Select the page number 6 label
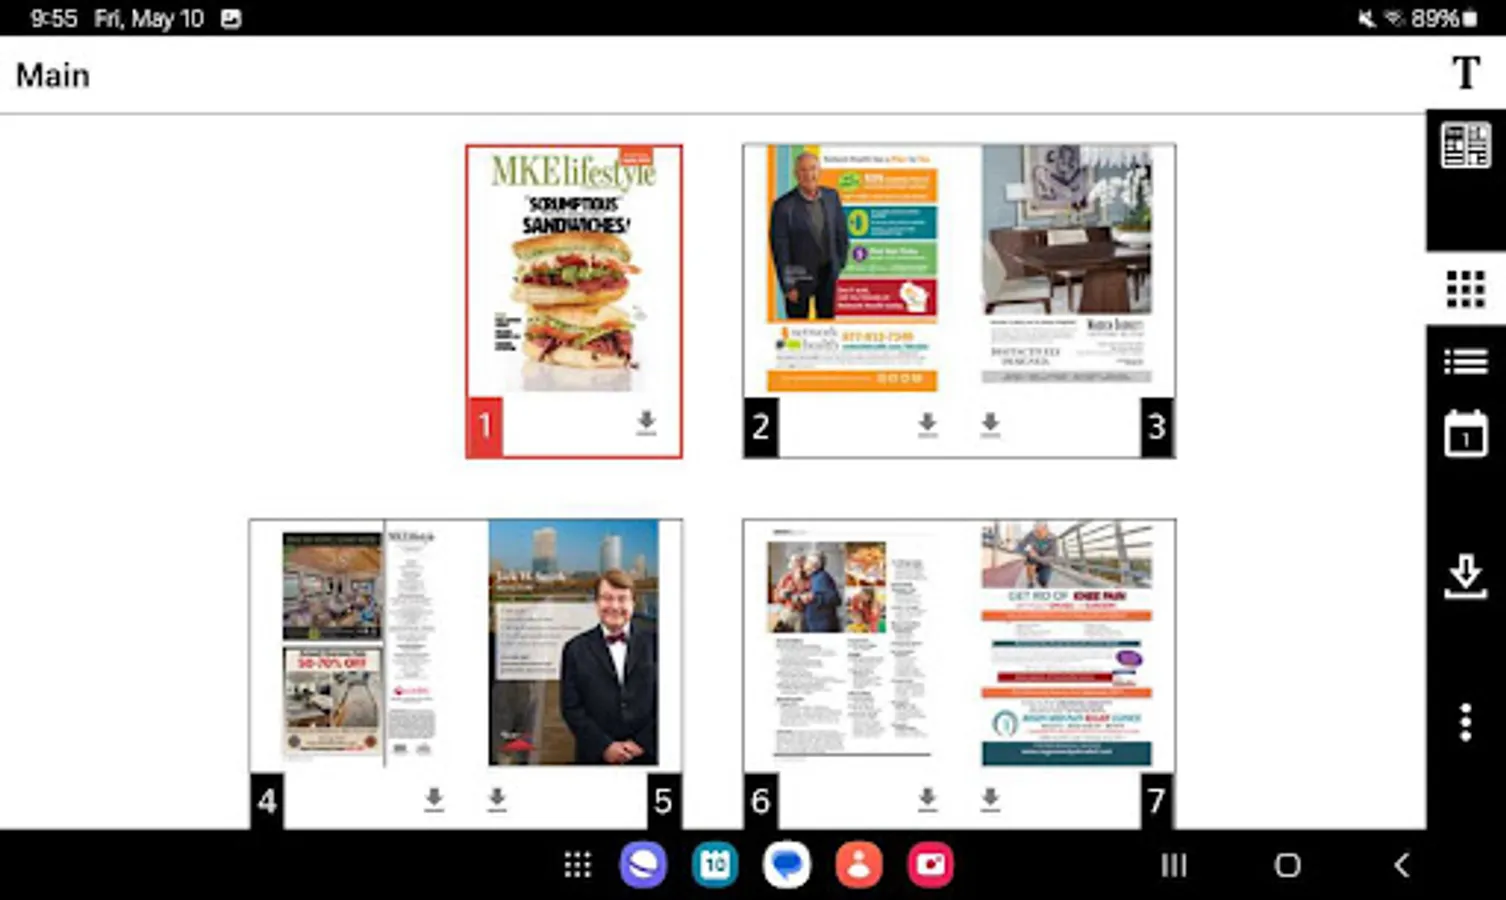The width and height of the screenshot is (1506, 900). point(761,800)
